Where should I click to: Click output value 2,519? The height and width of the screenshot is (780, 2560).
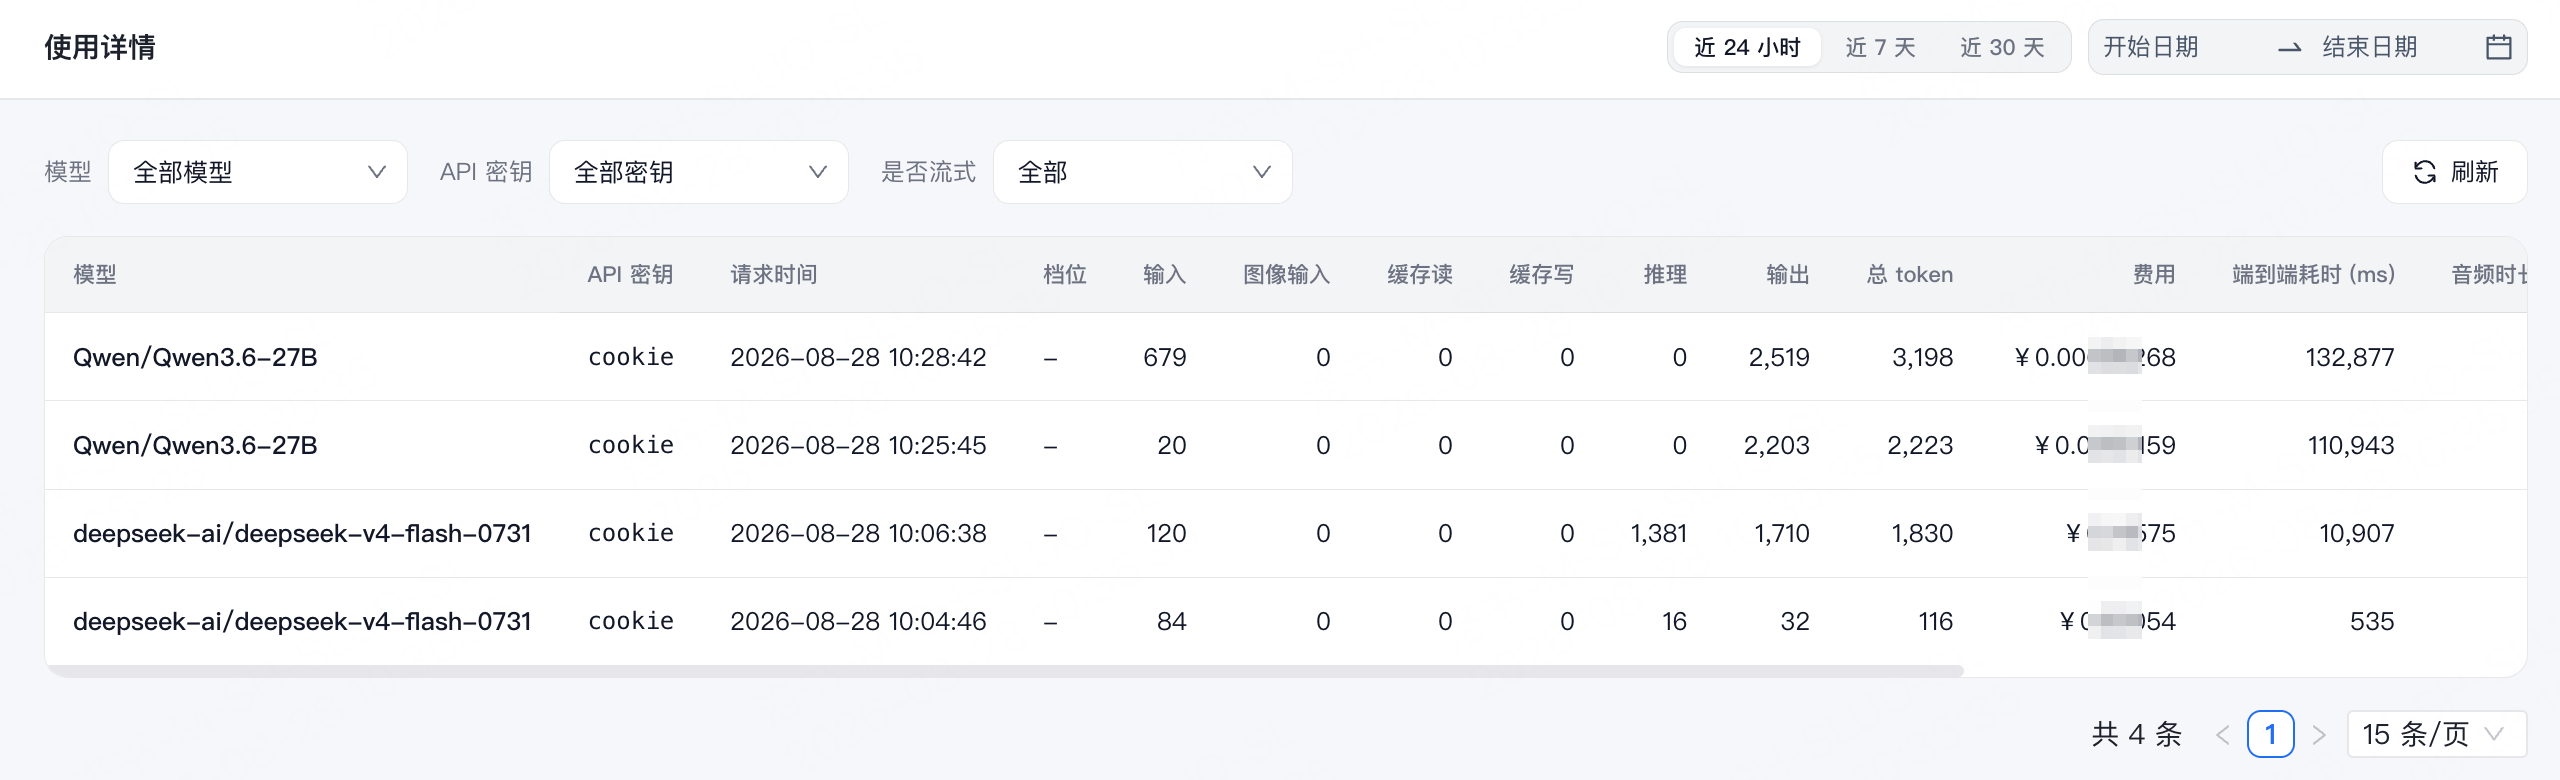[1779, 357]
